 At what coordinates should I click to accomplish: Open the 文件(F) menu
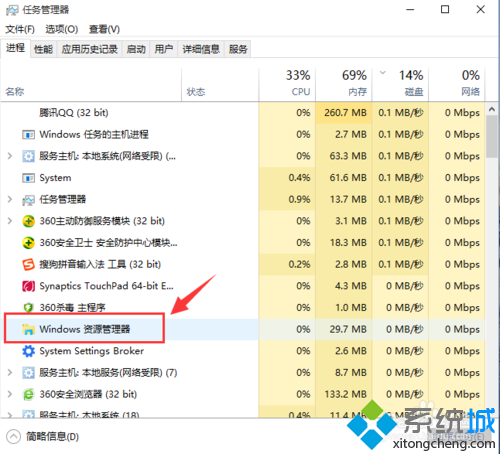tap(20, 29)
